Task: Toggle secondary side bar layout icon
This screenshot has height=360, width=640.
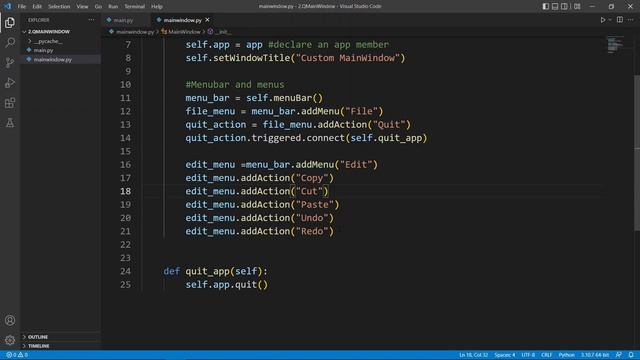Action: click(x=564, y=7)
